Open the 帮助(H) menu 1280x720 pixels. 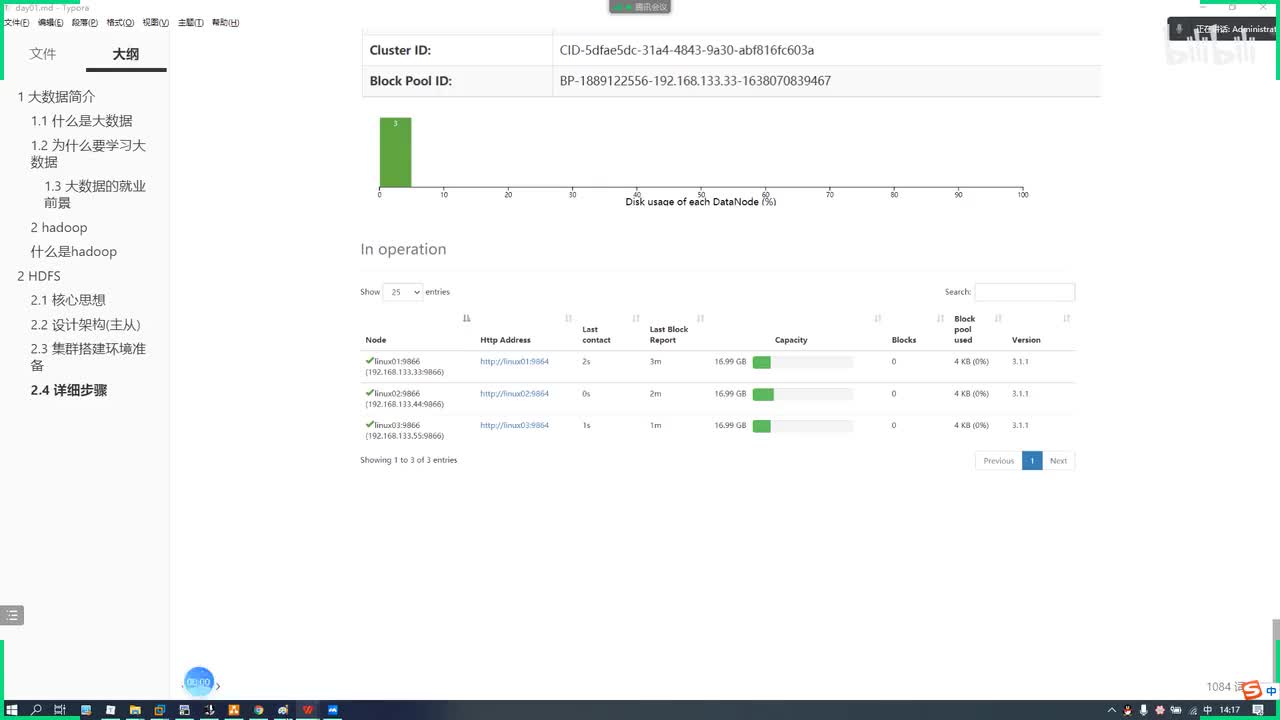click(225, 22)
